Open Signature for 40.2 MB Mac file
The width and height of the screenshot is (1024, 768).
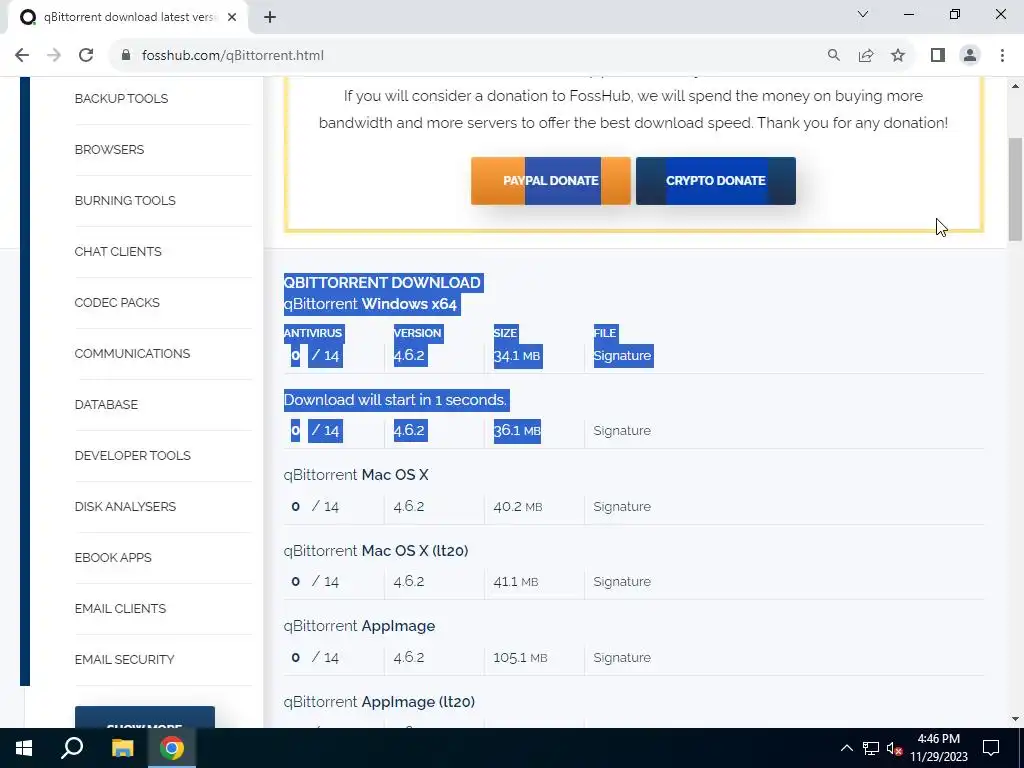point(622,507)
